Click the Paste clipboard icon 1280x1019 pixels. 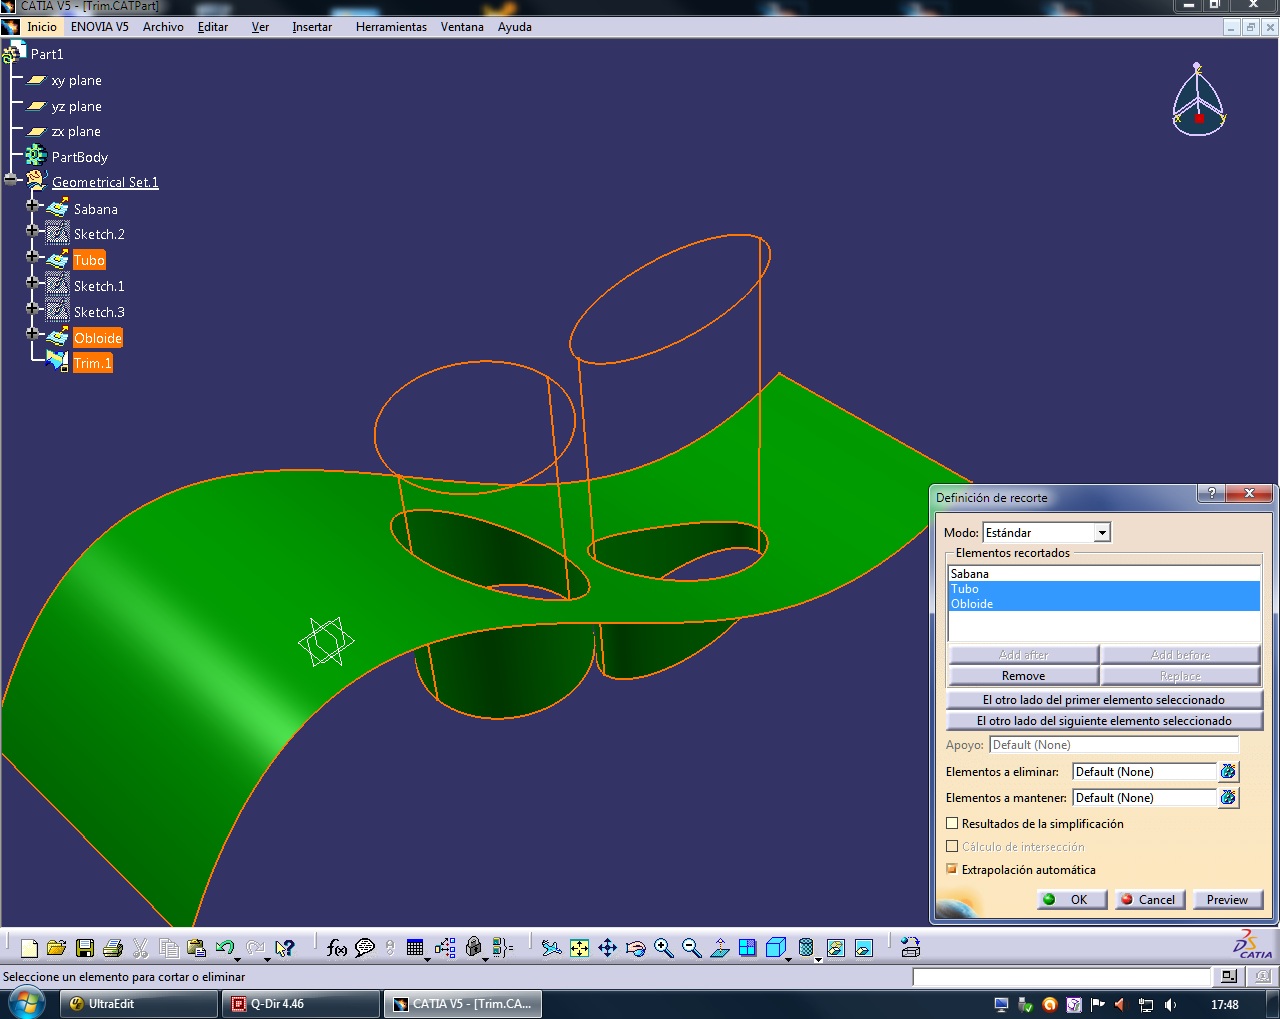click(196, 948)
